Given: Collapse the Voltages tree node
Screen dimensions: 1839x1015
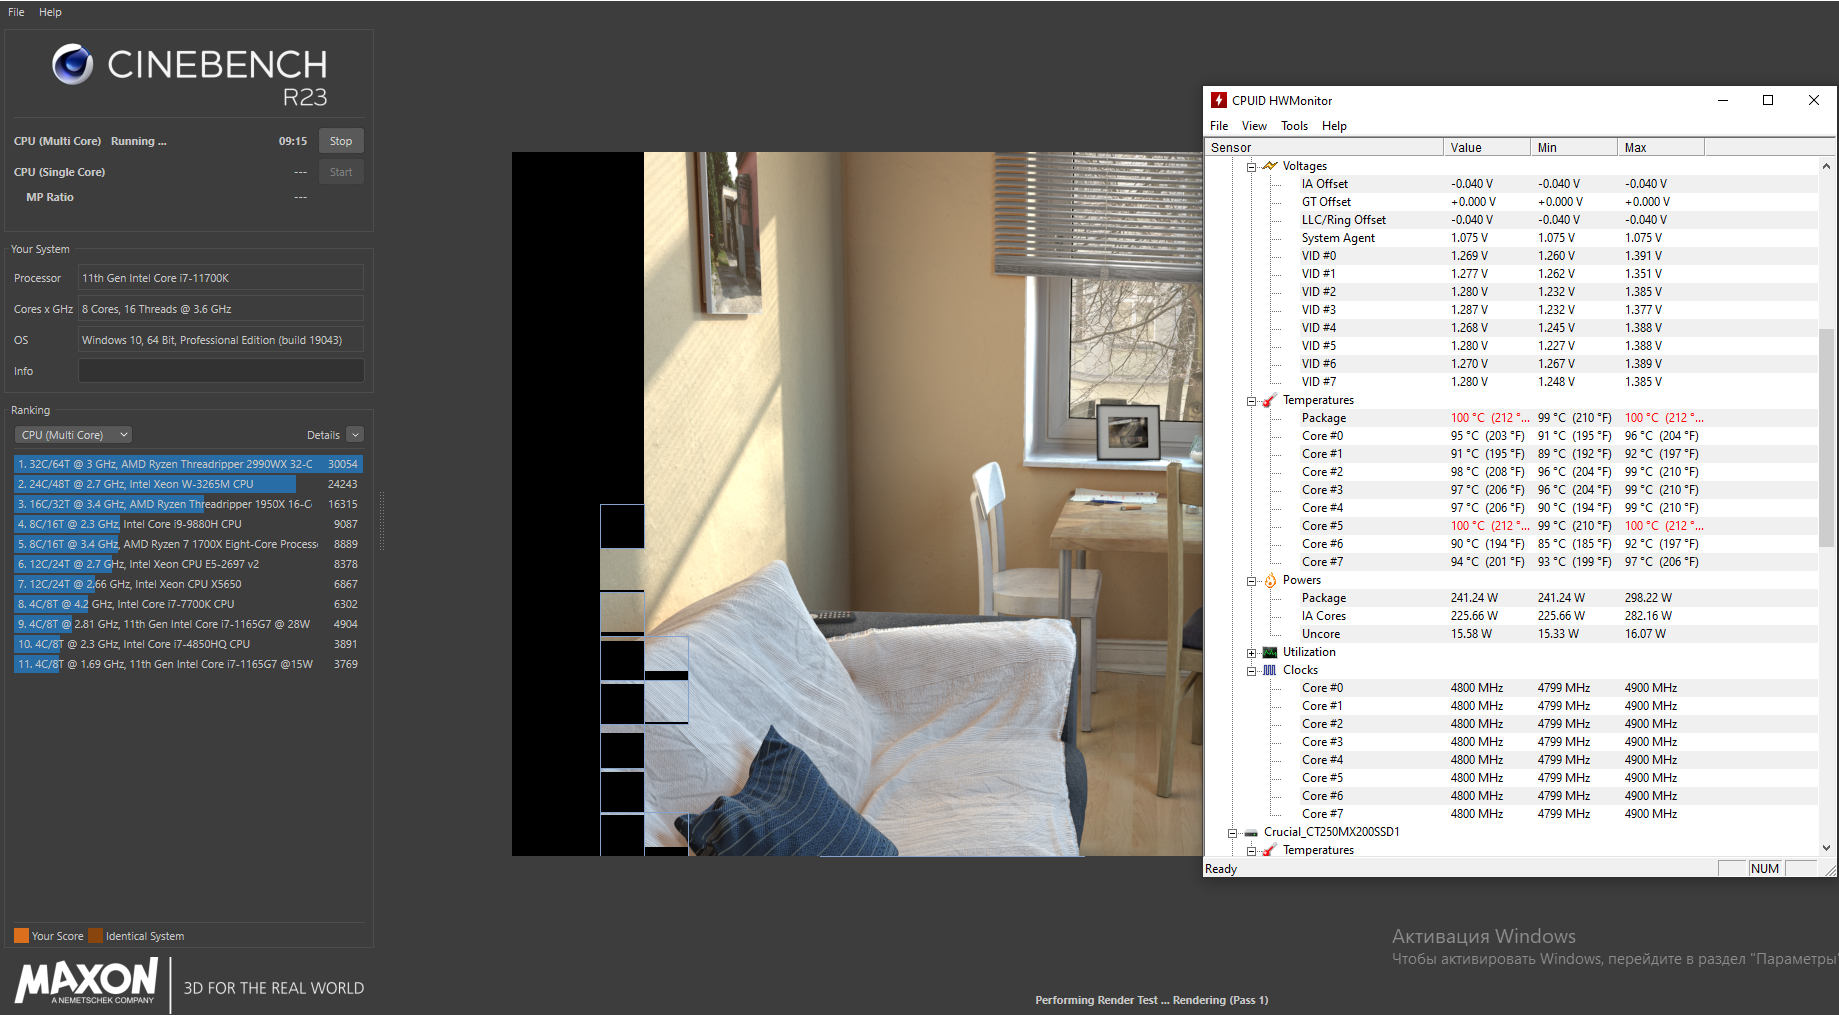Looking at the screenshot, I should [x=1251, y=166].
